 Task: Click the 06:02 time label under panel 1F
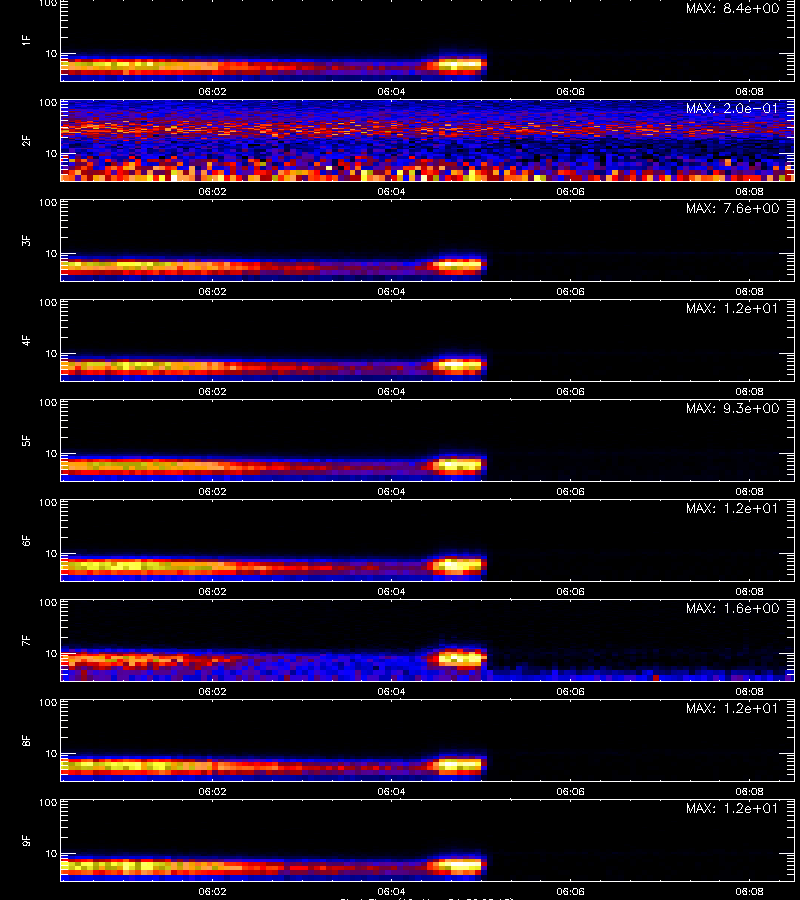coord(212,92)
